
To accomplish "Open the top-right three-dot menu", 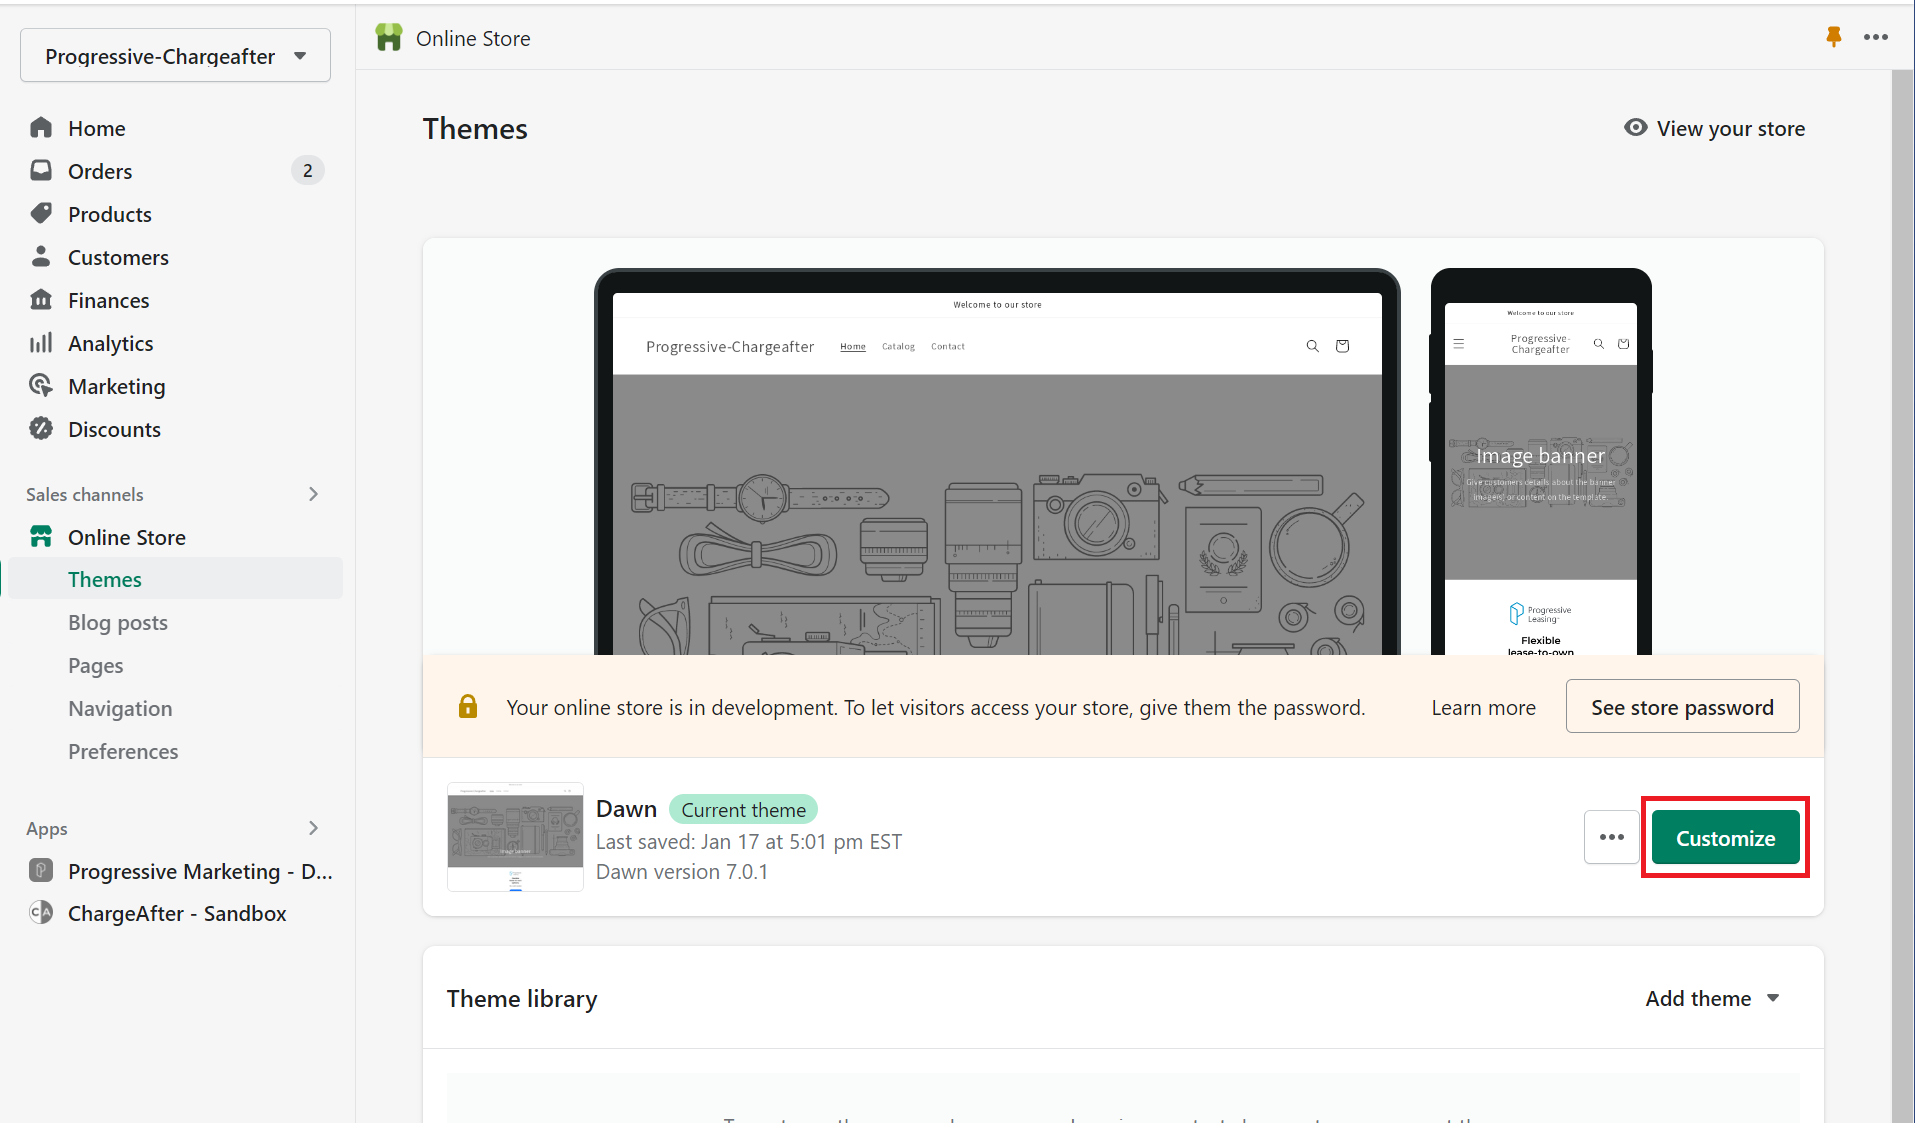I will point(1876,37).
